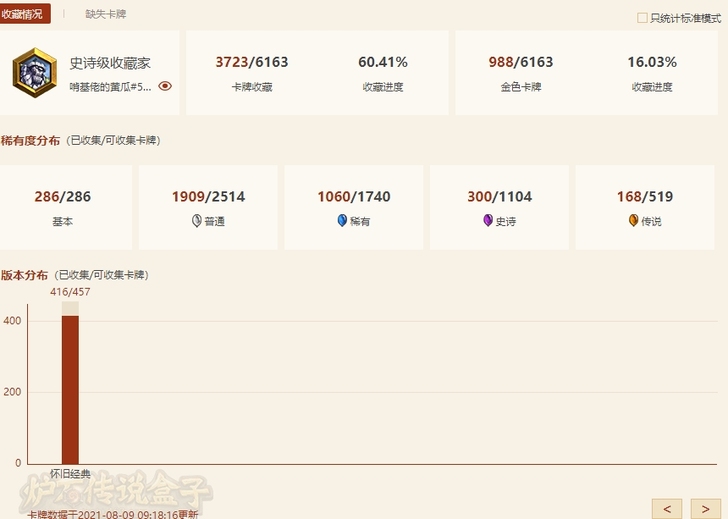Switch to the 收藏情况 tab
This screenshot has width=728, height=519.
pyautogui.click(x=23, y=14)
